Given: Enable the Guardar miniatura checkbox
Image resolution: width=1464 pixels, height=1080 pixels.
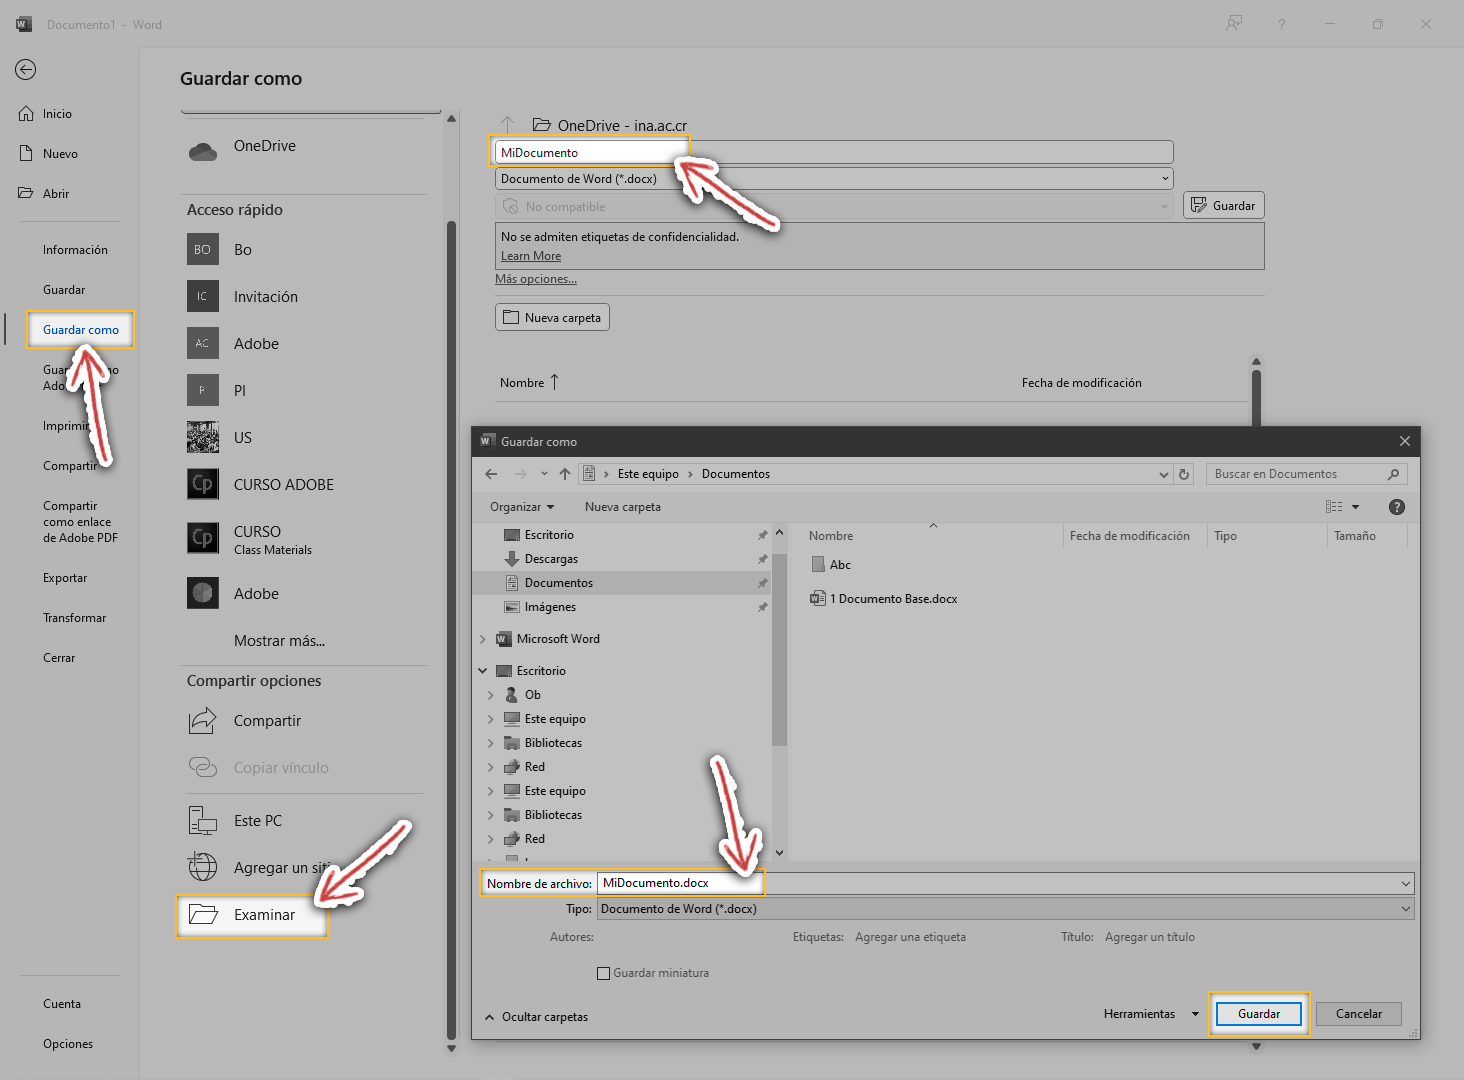Looking at the screenshot, I should (x=603, y=973).
